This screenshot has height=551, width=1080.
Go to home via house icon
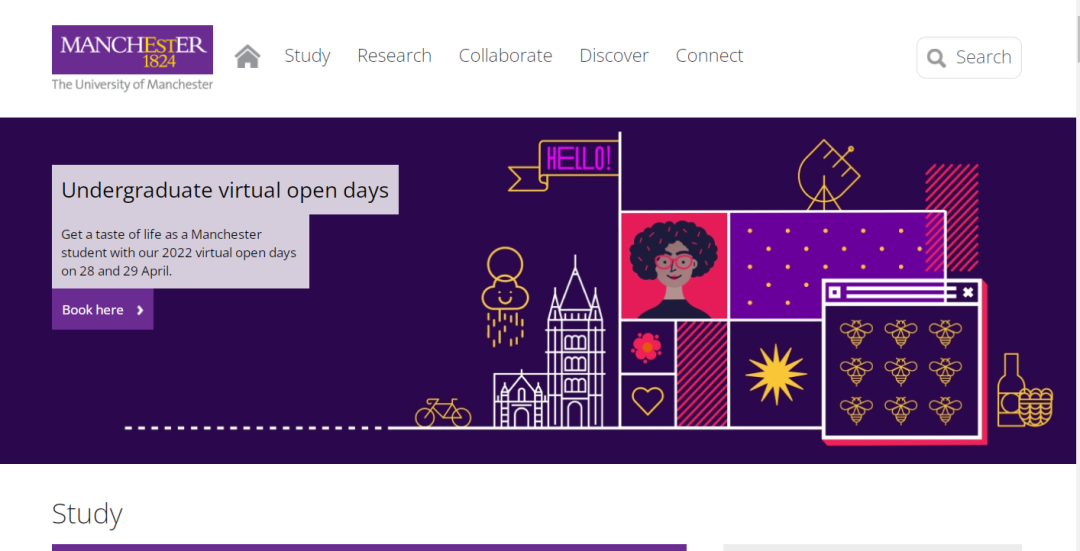point(247,56)
